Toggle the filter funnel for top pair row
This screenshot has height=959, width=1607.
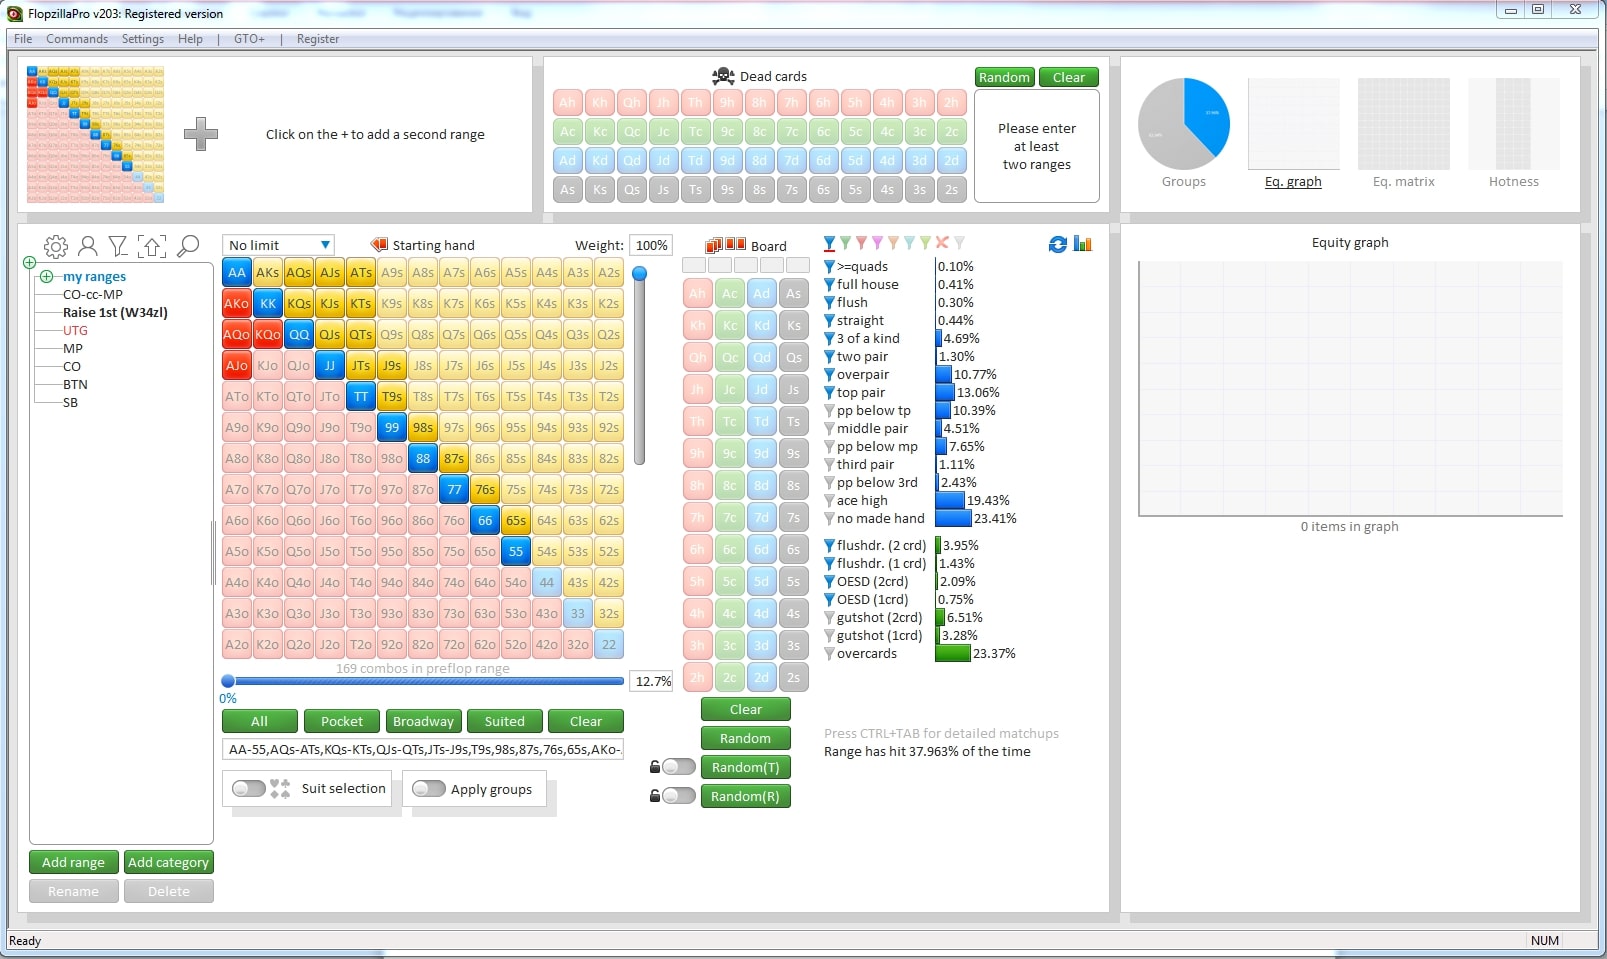click(x=829, y=393)
